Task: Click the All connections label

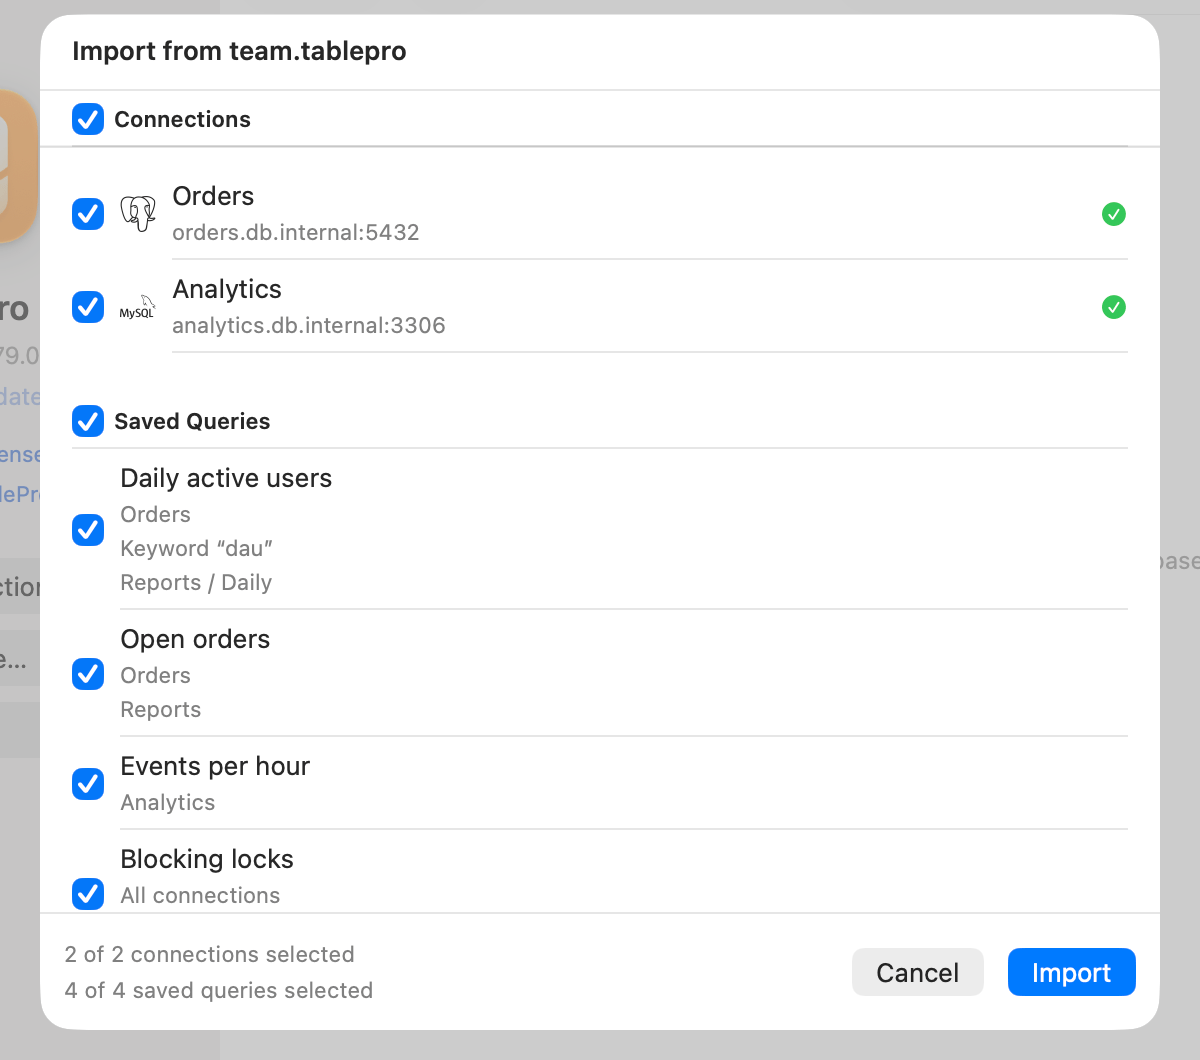Action: tap(200, 895)
